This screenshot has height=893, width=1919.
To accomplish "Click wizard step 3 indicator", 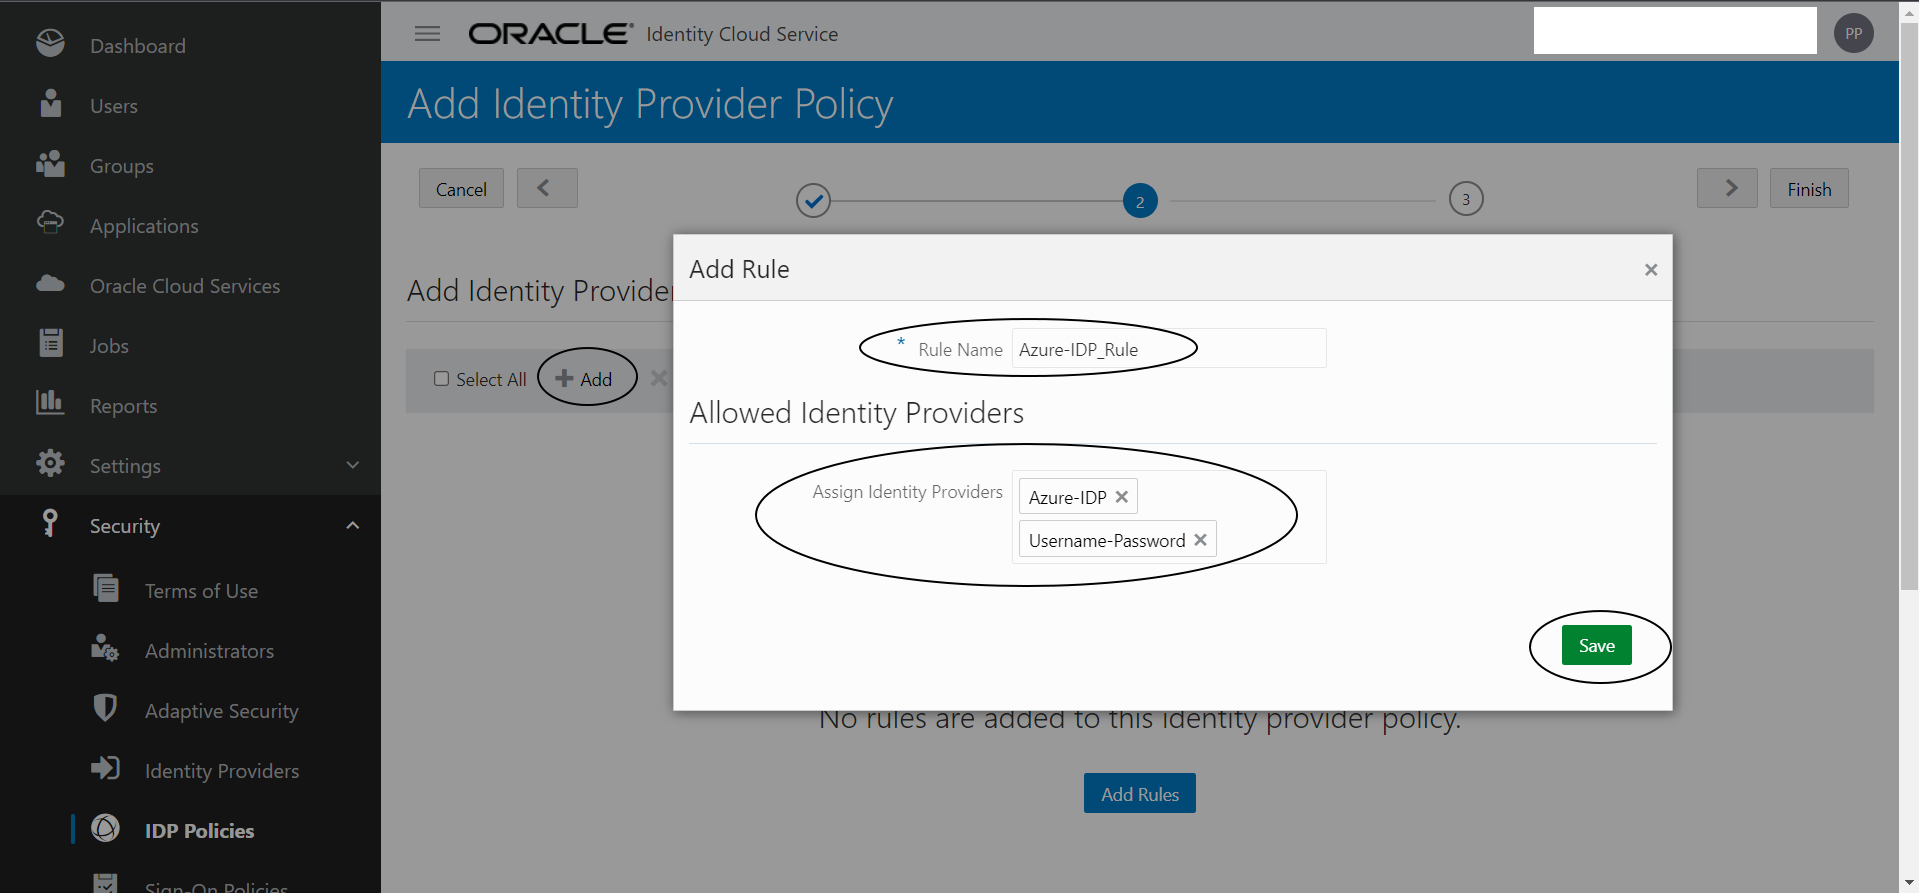I will pos(1466,199).
